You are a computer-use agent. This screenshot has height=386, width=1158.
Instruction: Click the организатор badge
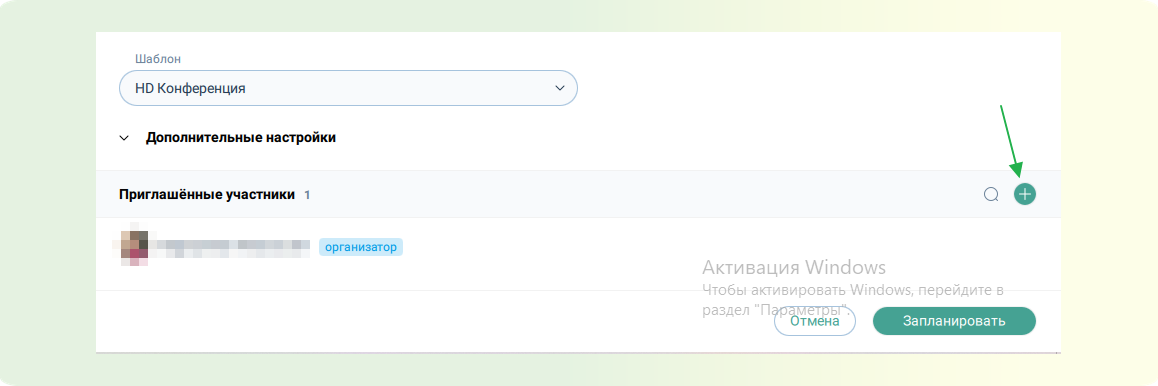360,247
